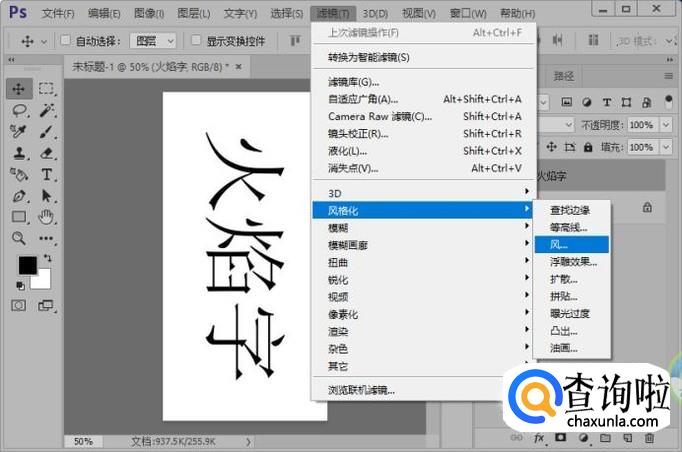682x452 pixels.
Task: Open the 帮助(H) menu
Action: coord(517,13)
